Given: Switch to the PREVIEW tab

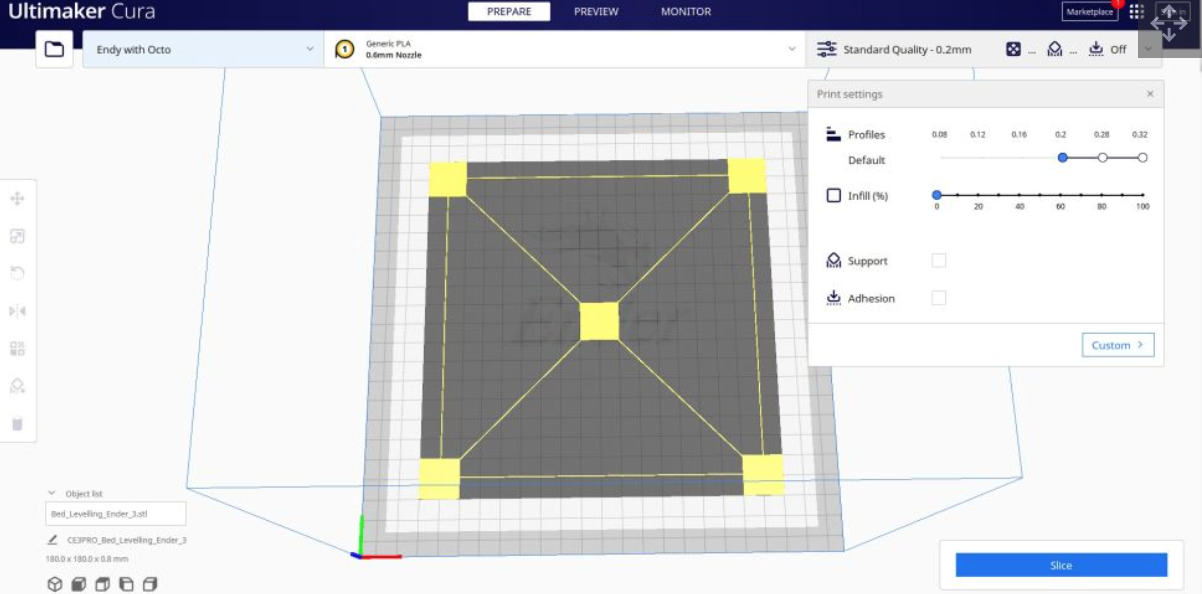Looking at the screenshot, I should 596,12.
